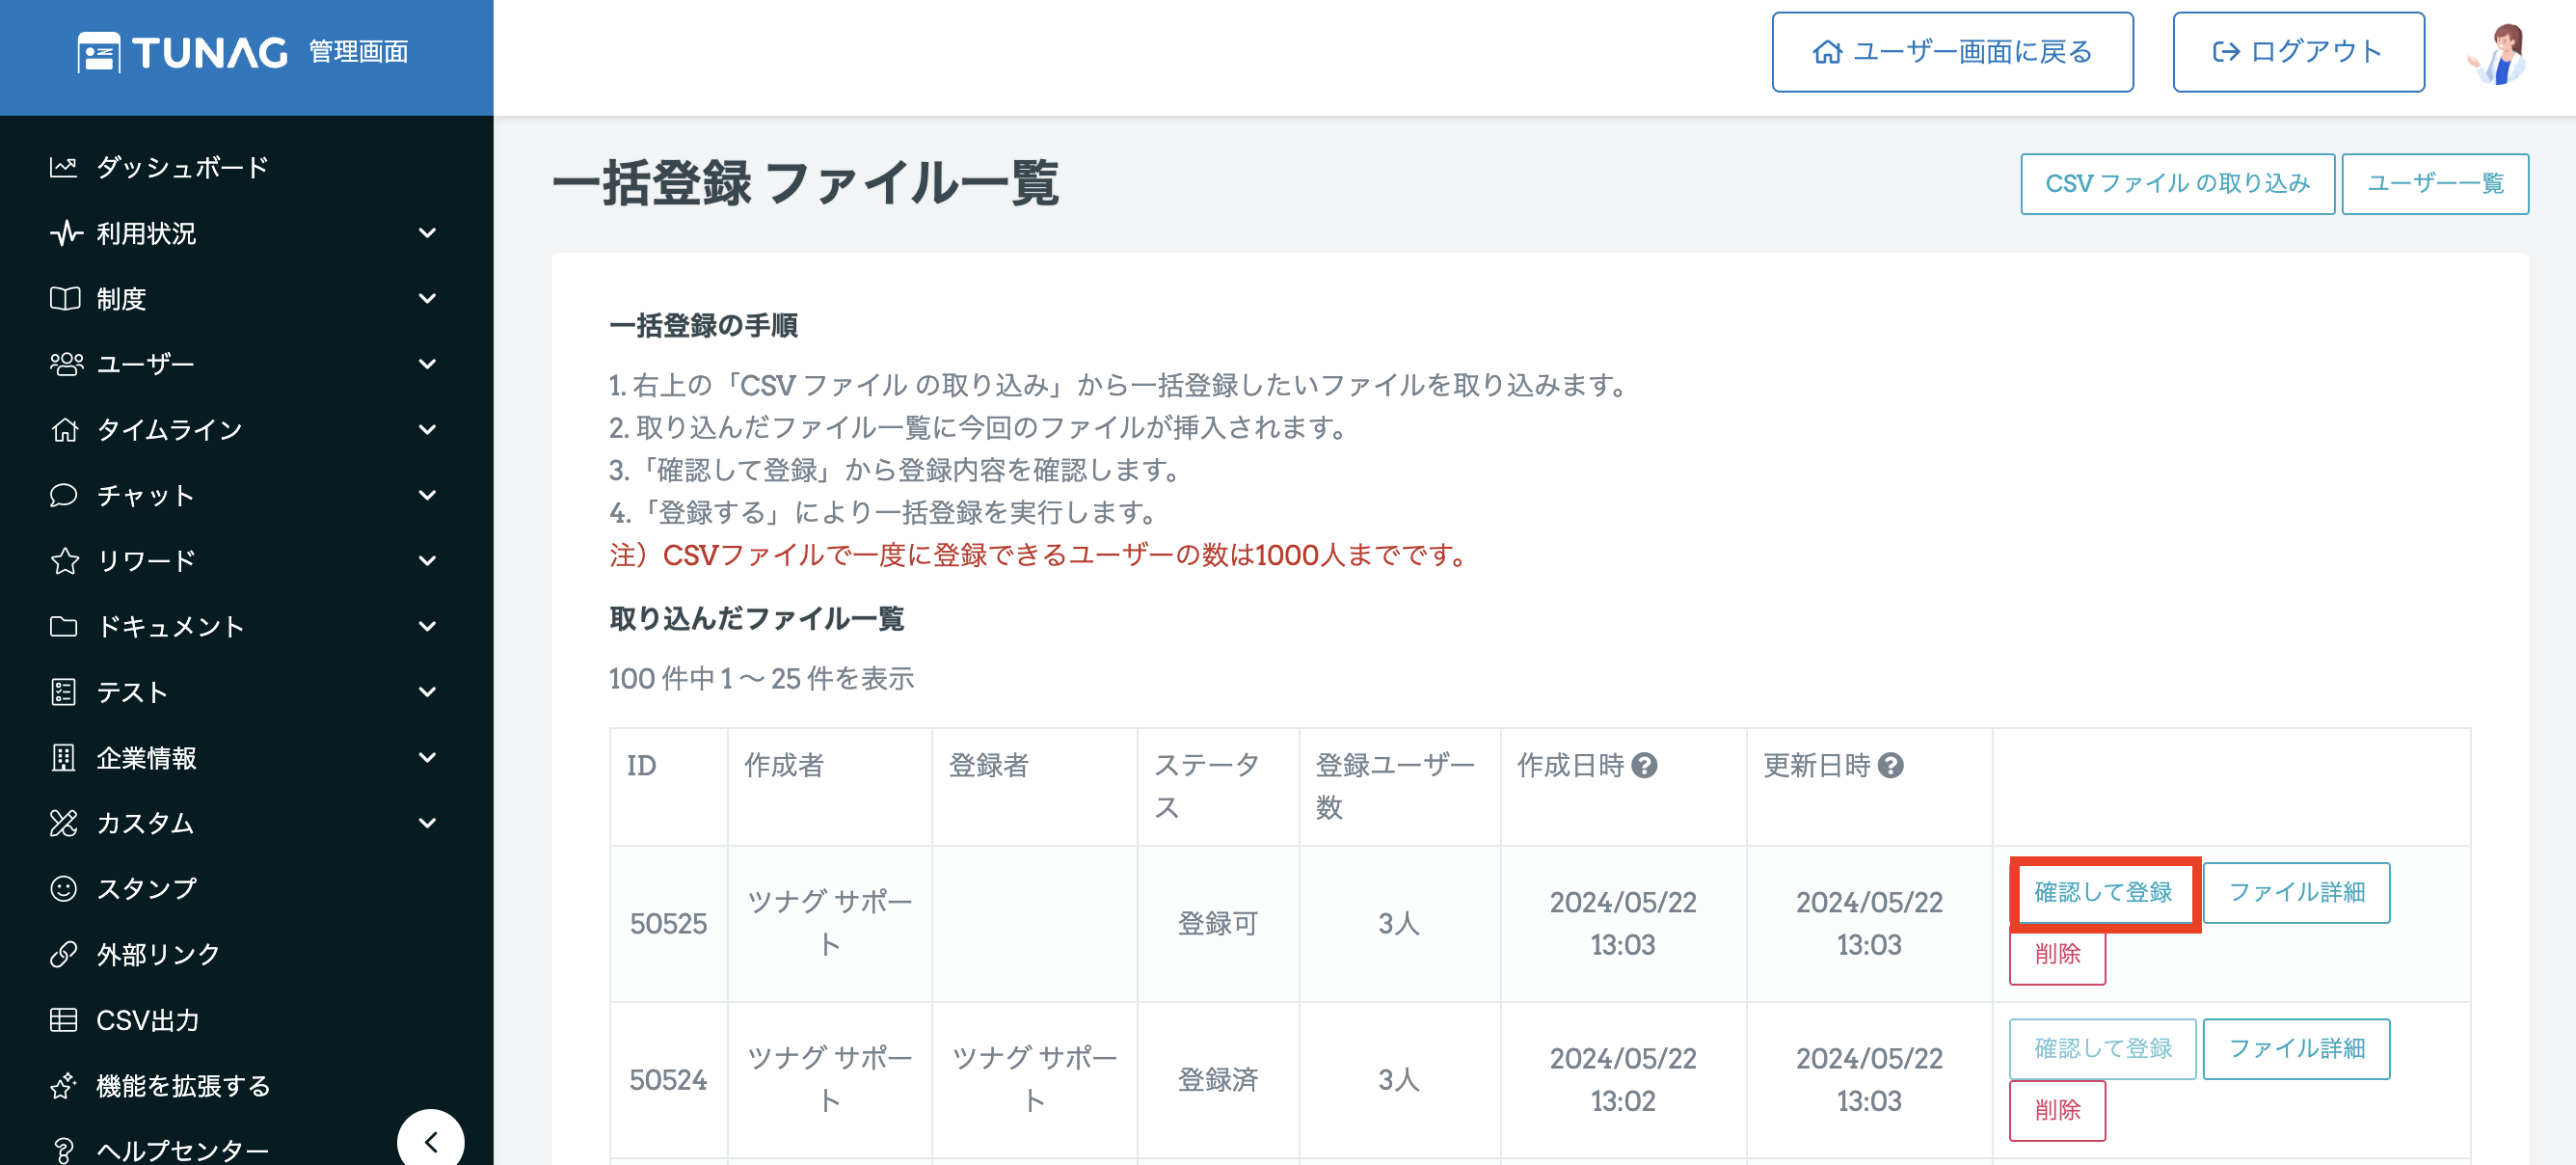The image size is (2576, 1165).
Task: Click ファイル詳細 for file 50524
Action: [x=2296, y=1048]
